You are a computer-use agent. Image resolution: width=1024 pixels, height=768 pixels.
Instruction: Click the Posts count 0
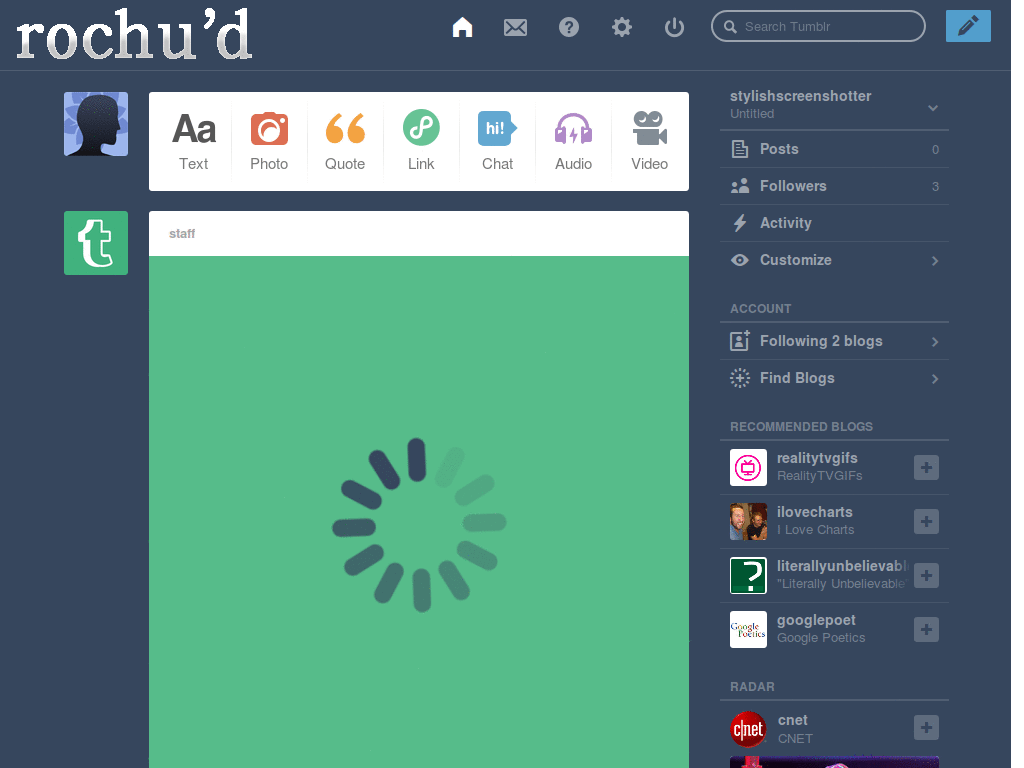935,150
